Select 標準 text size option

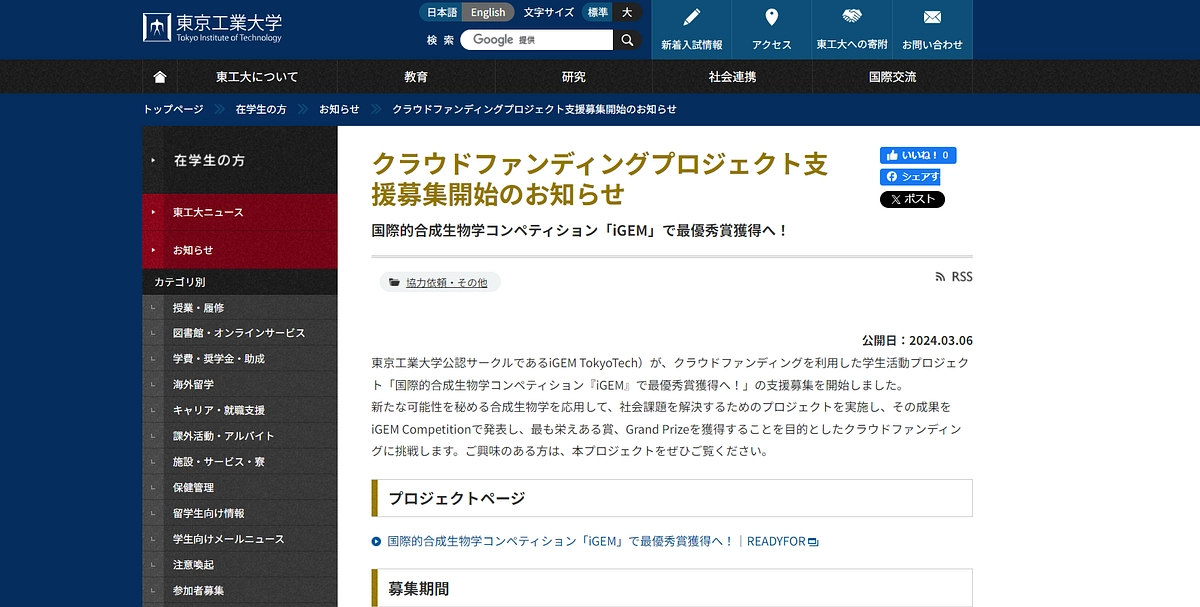coord(598,12)
